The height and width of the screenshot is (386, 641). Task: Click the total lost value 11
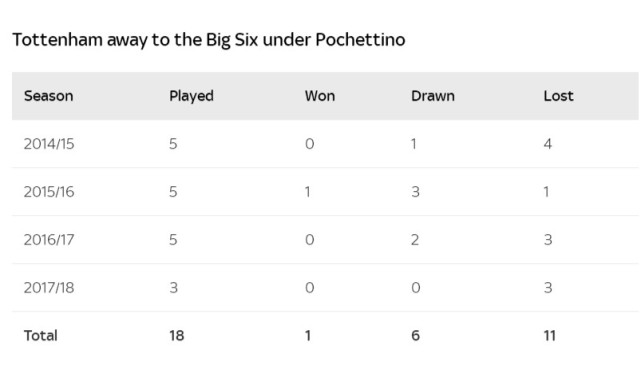click(549, 336)
